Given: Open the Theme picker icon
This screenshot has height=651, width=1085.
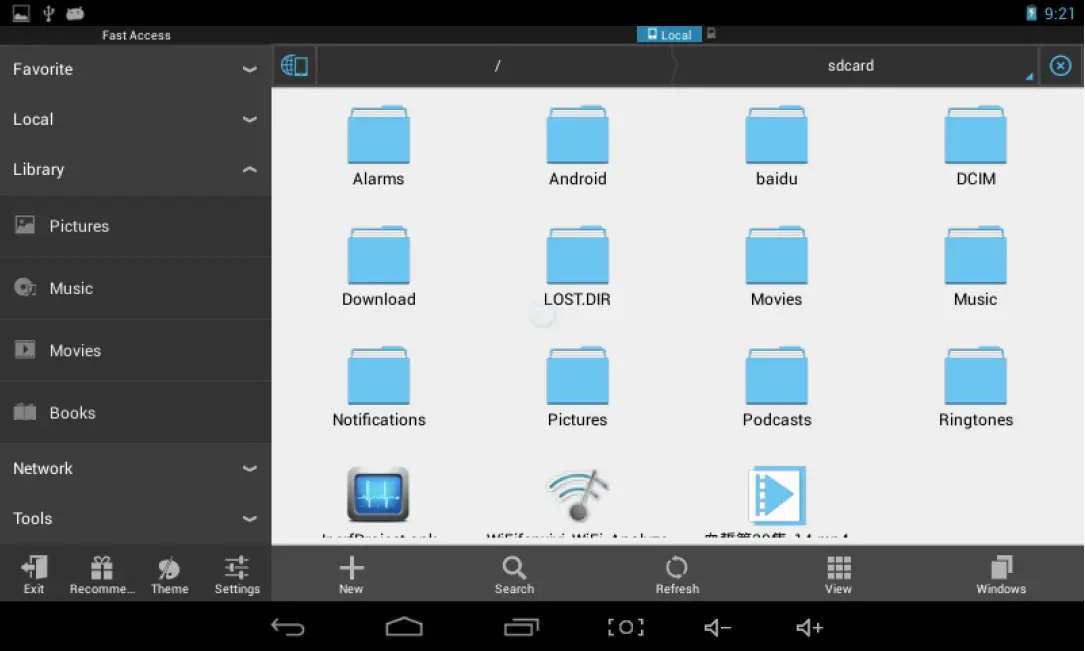Looking at the screenshot, I should [x=169, y=573].
